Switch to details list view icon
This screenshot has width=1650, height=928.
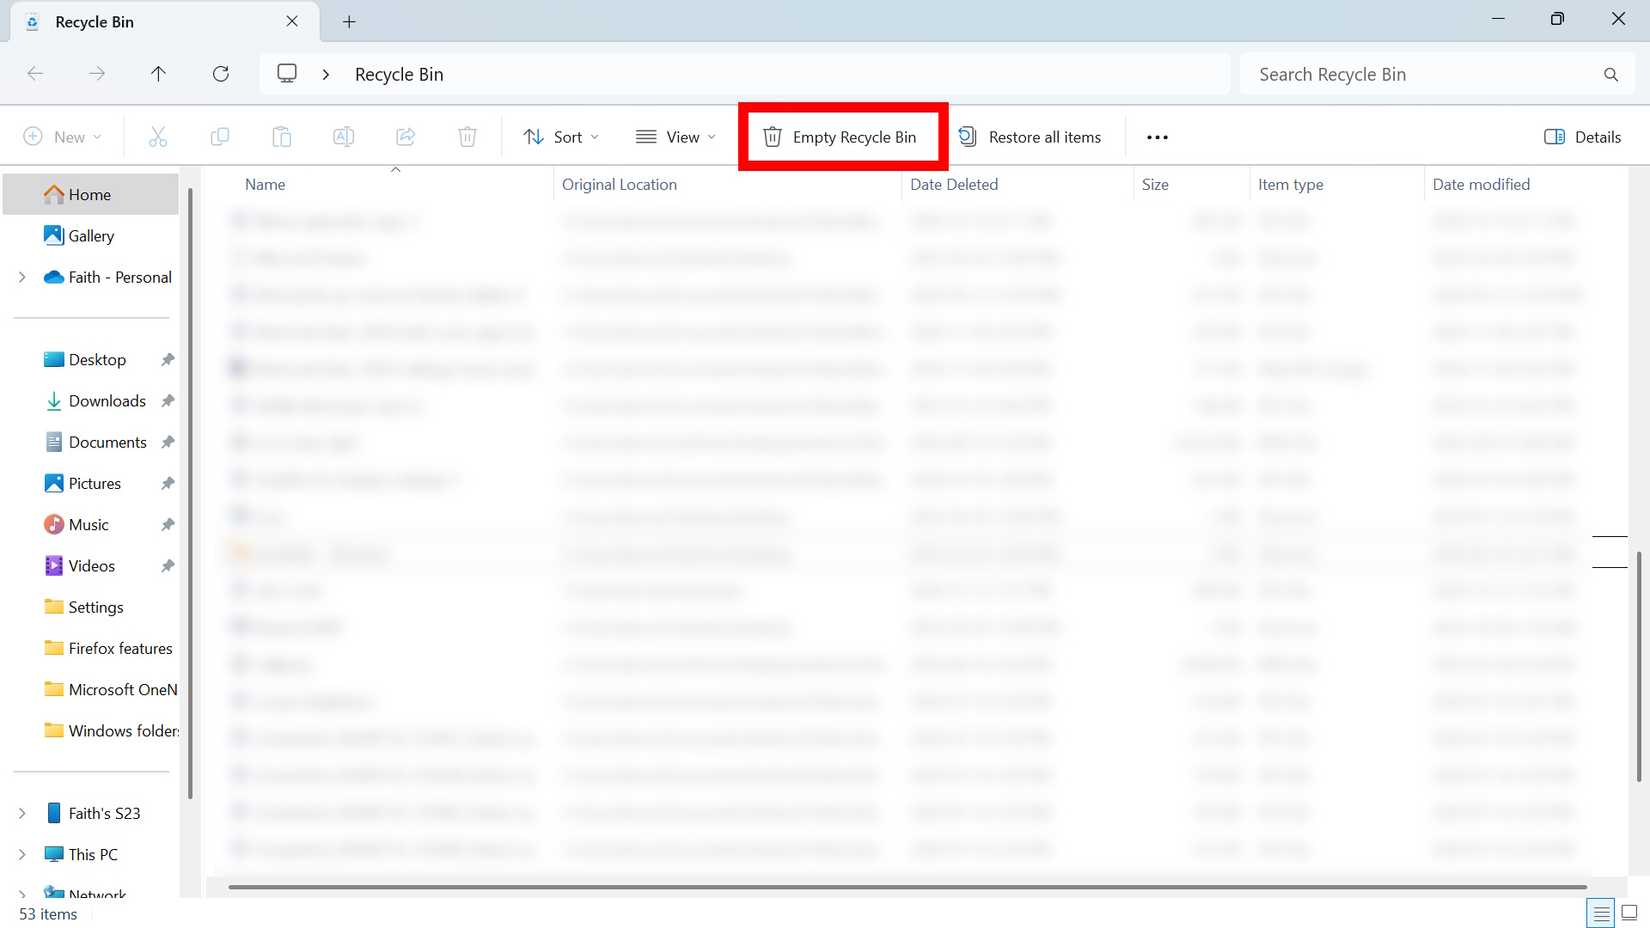(x=1600, y=913)
